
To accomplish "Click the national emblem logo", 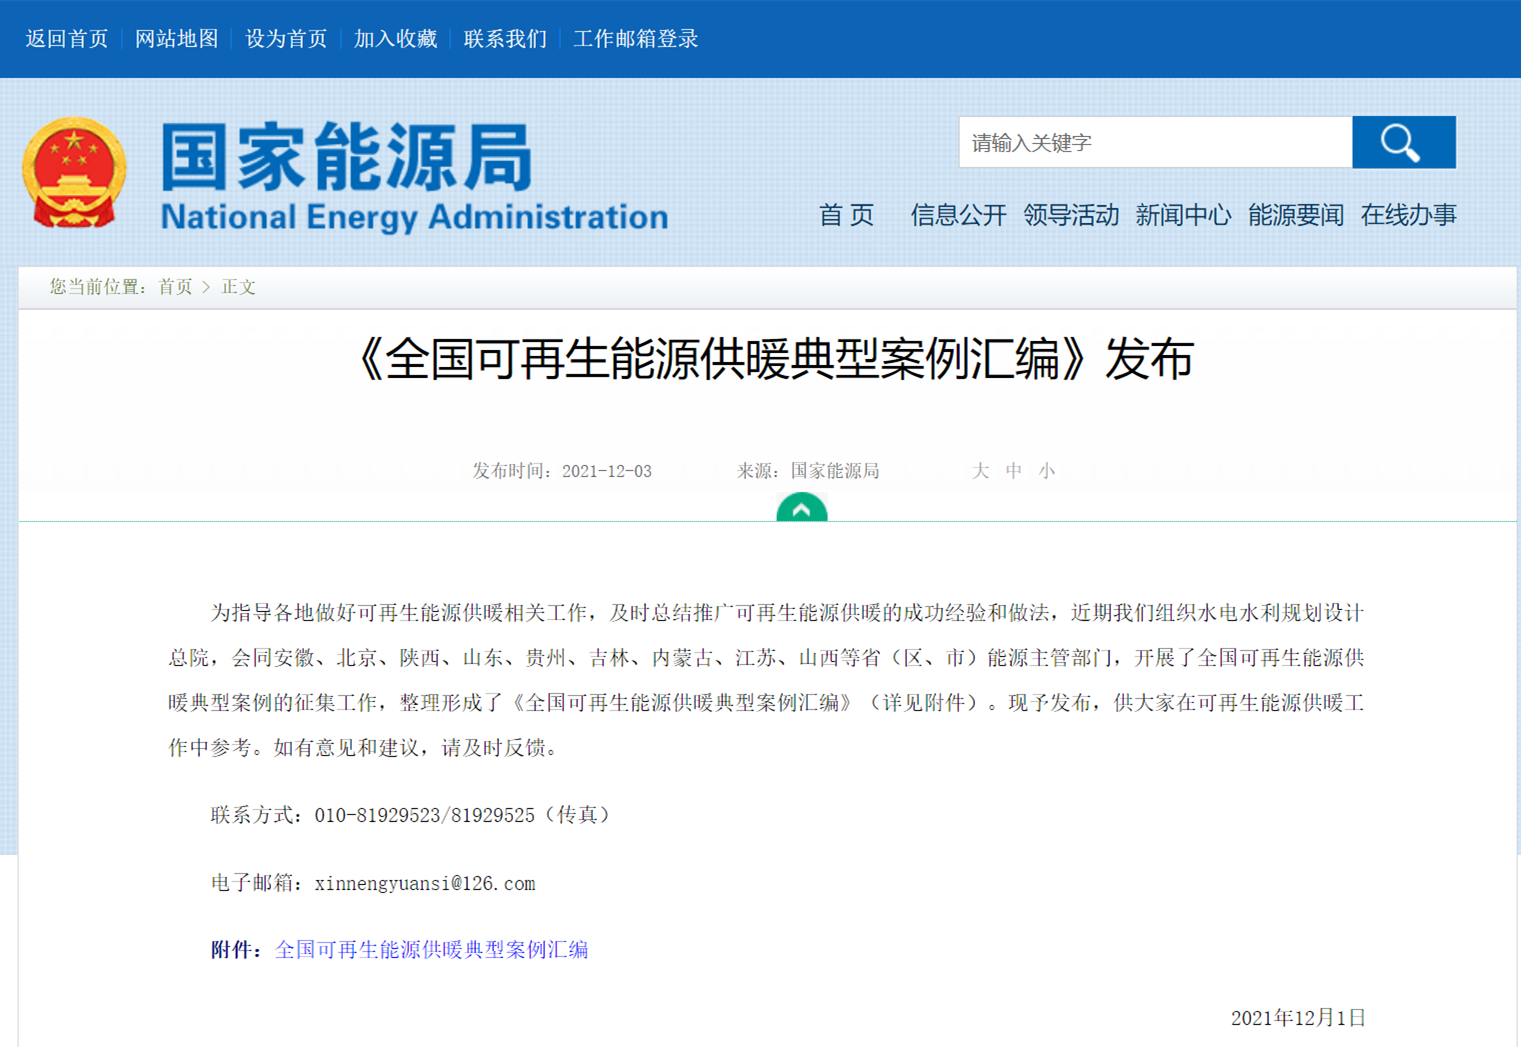I will 74,173.
